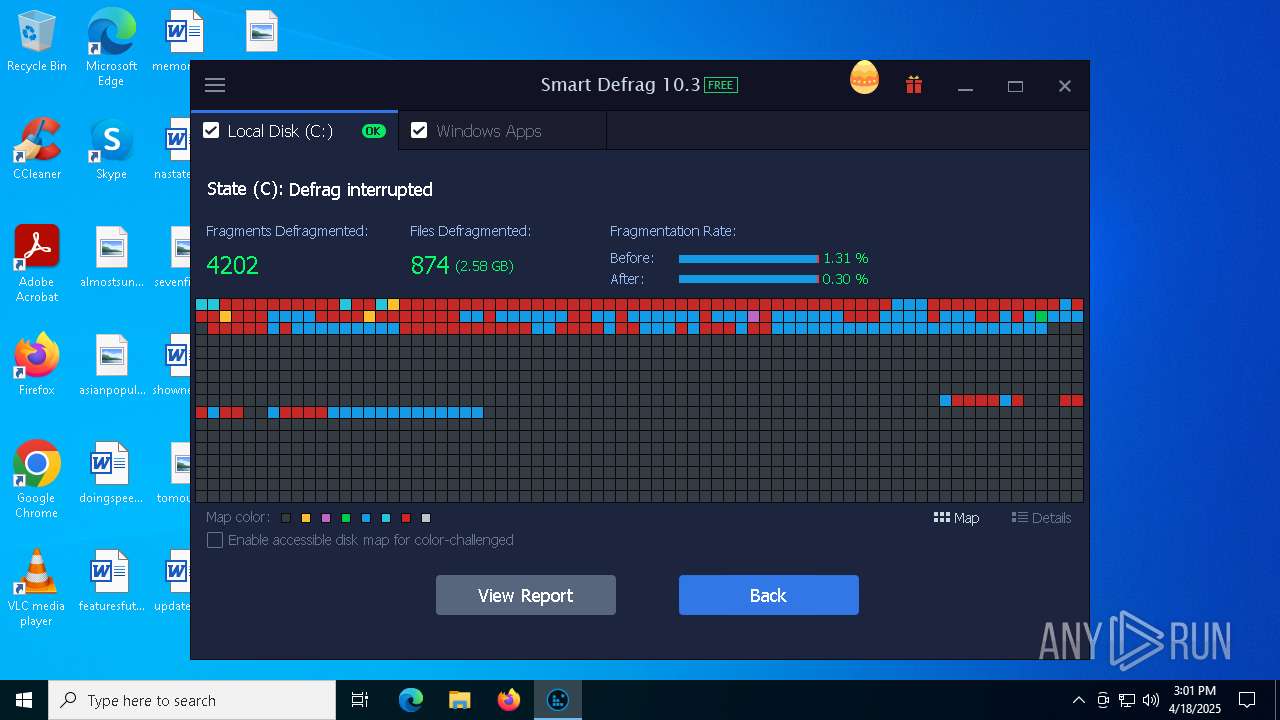Open the Smart Defrag hamburger menu
This screenshot has width=1280, height=720.
pyautogui.click(x=215, y=86)
